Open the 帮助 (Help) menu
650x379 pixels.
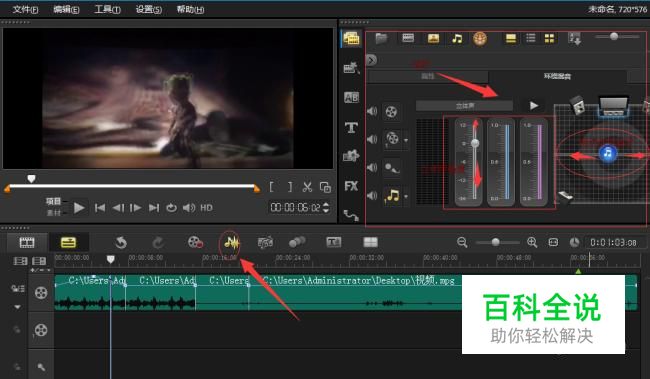coord(190,9)
